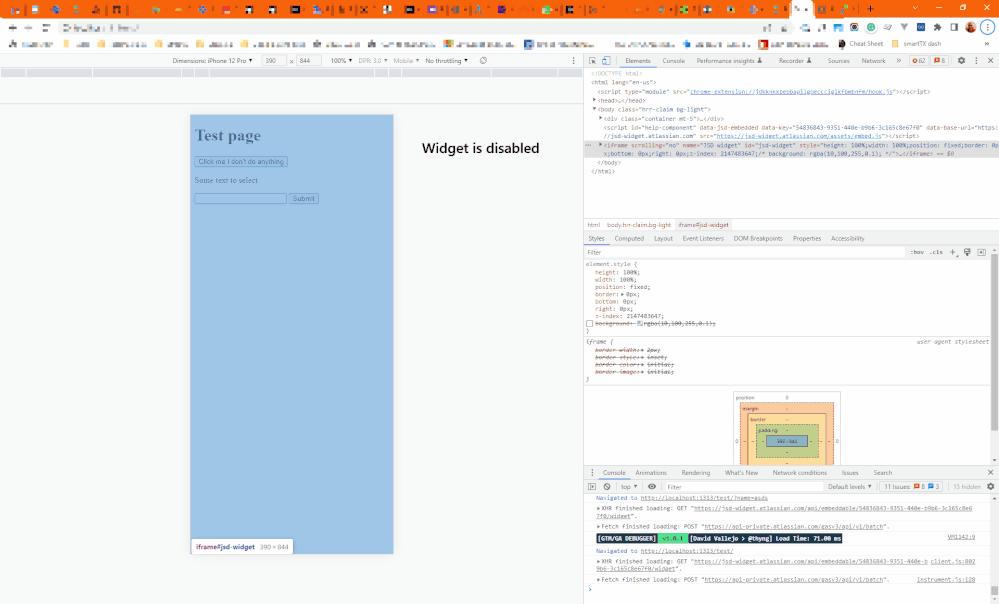
Task: Toggle the .cls class editor button
Action: [936, 252]
